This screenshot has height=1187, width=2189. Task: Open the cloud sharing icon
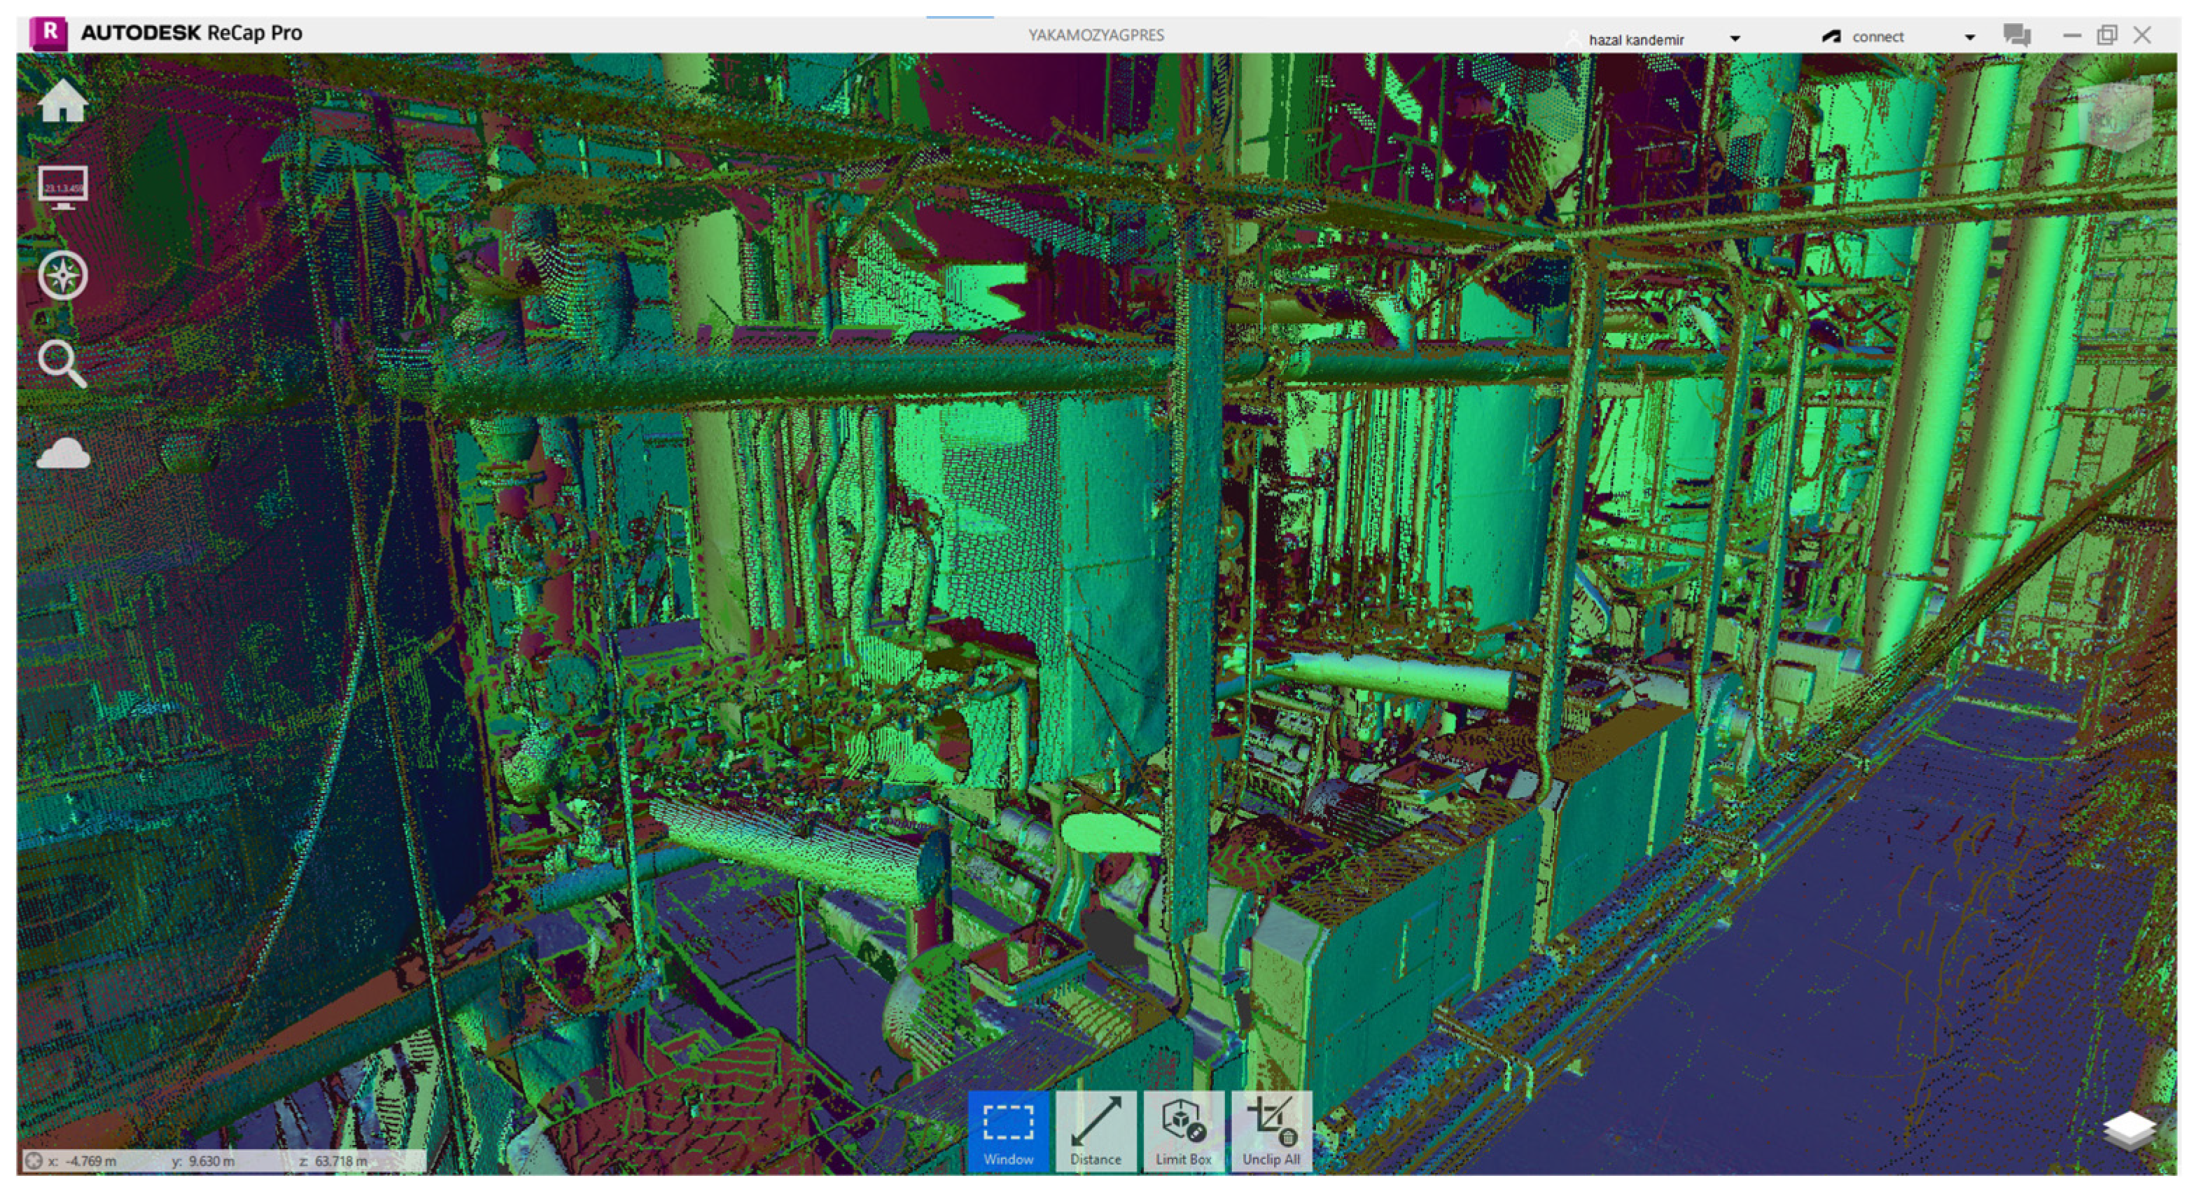pyautogui.click(x=63, y=455)
